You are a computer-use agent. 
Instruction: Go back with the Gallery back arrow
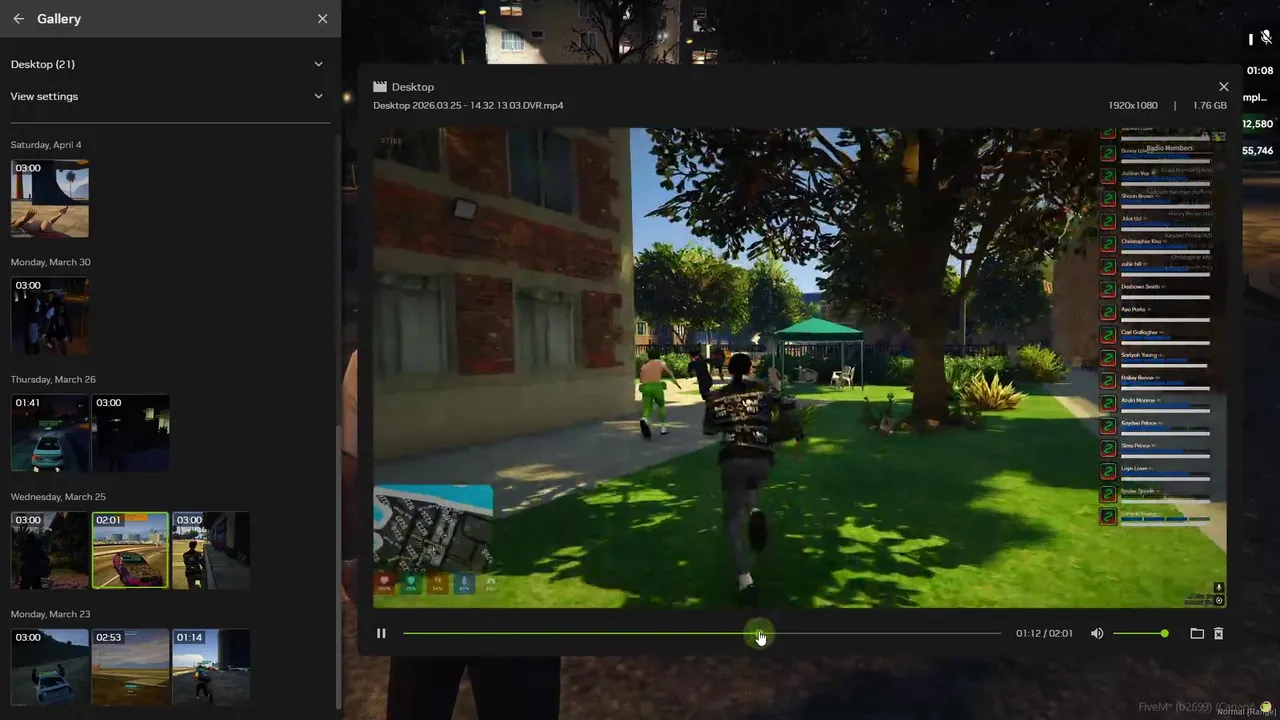pos(18,19)
